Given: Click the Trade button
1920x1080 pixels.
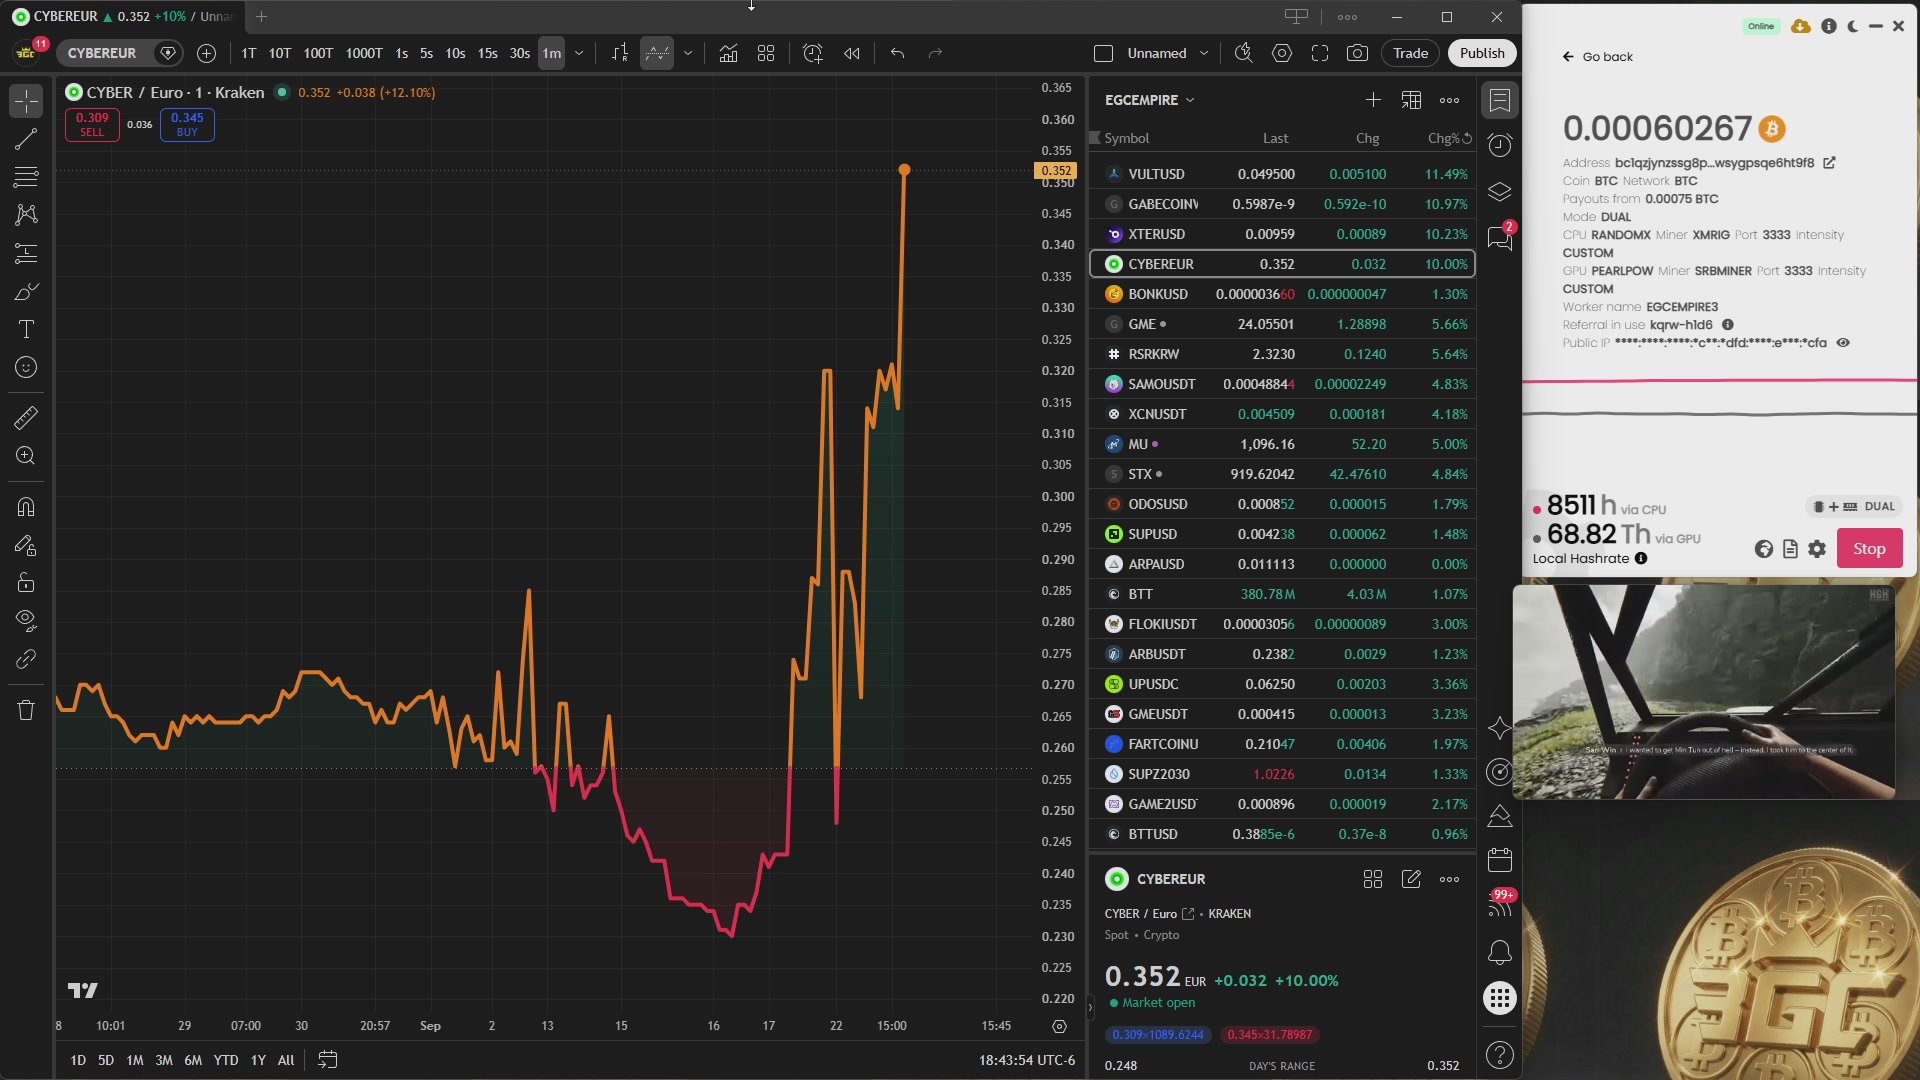Looking at the screenshot, I should click(1410, 53).
